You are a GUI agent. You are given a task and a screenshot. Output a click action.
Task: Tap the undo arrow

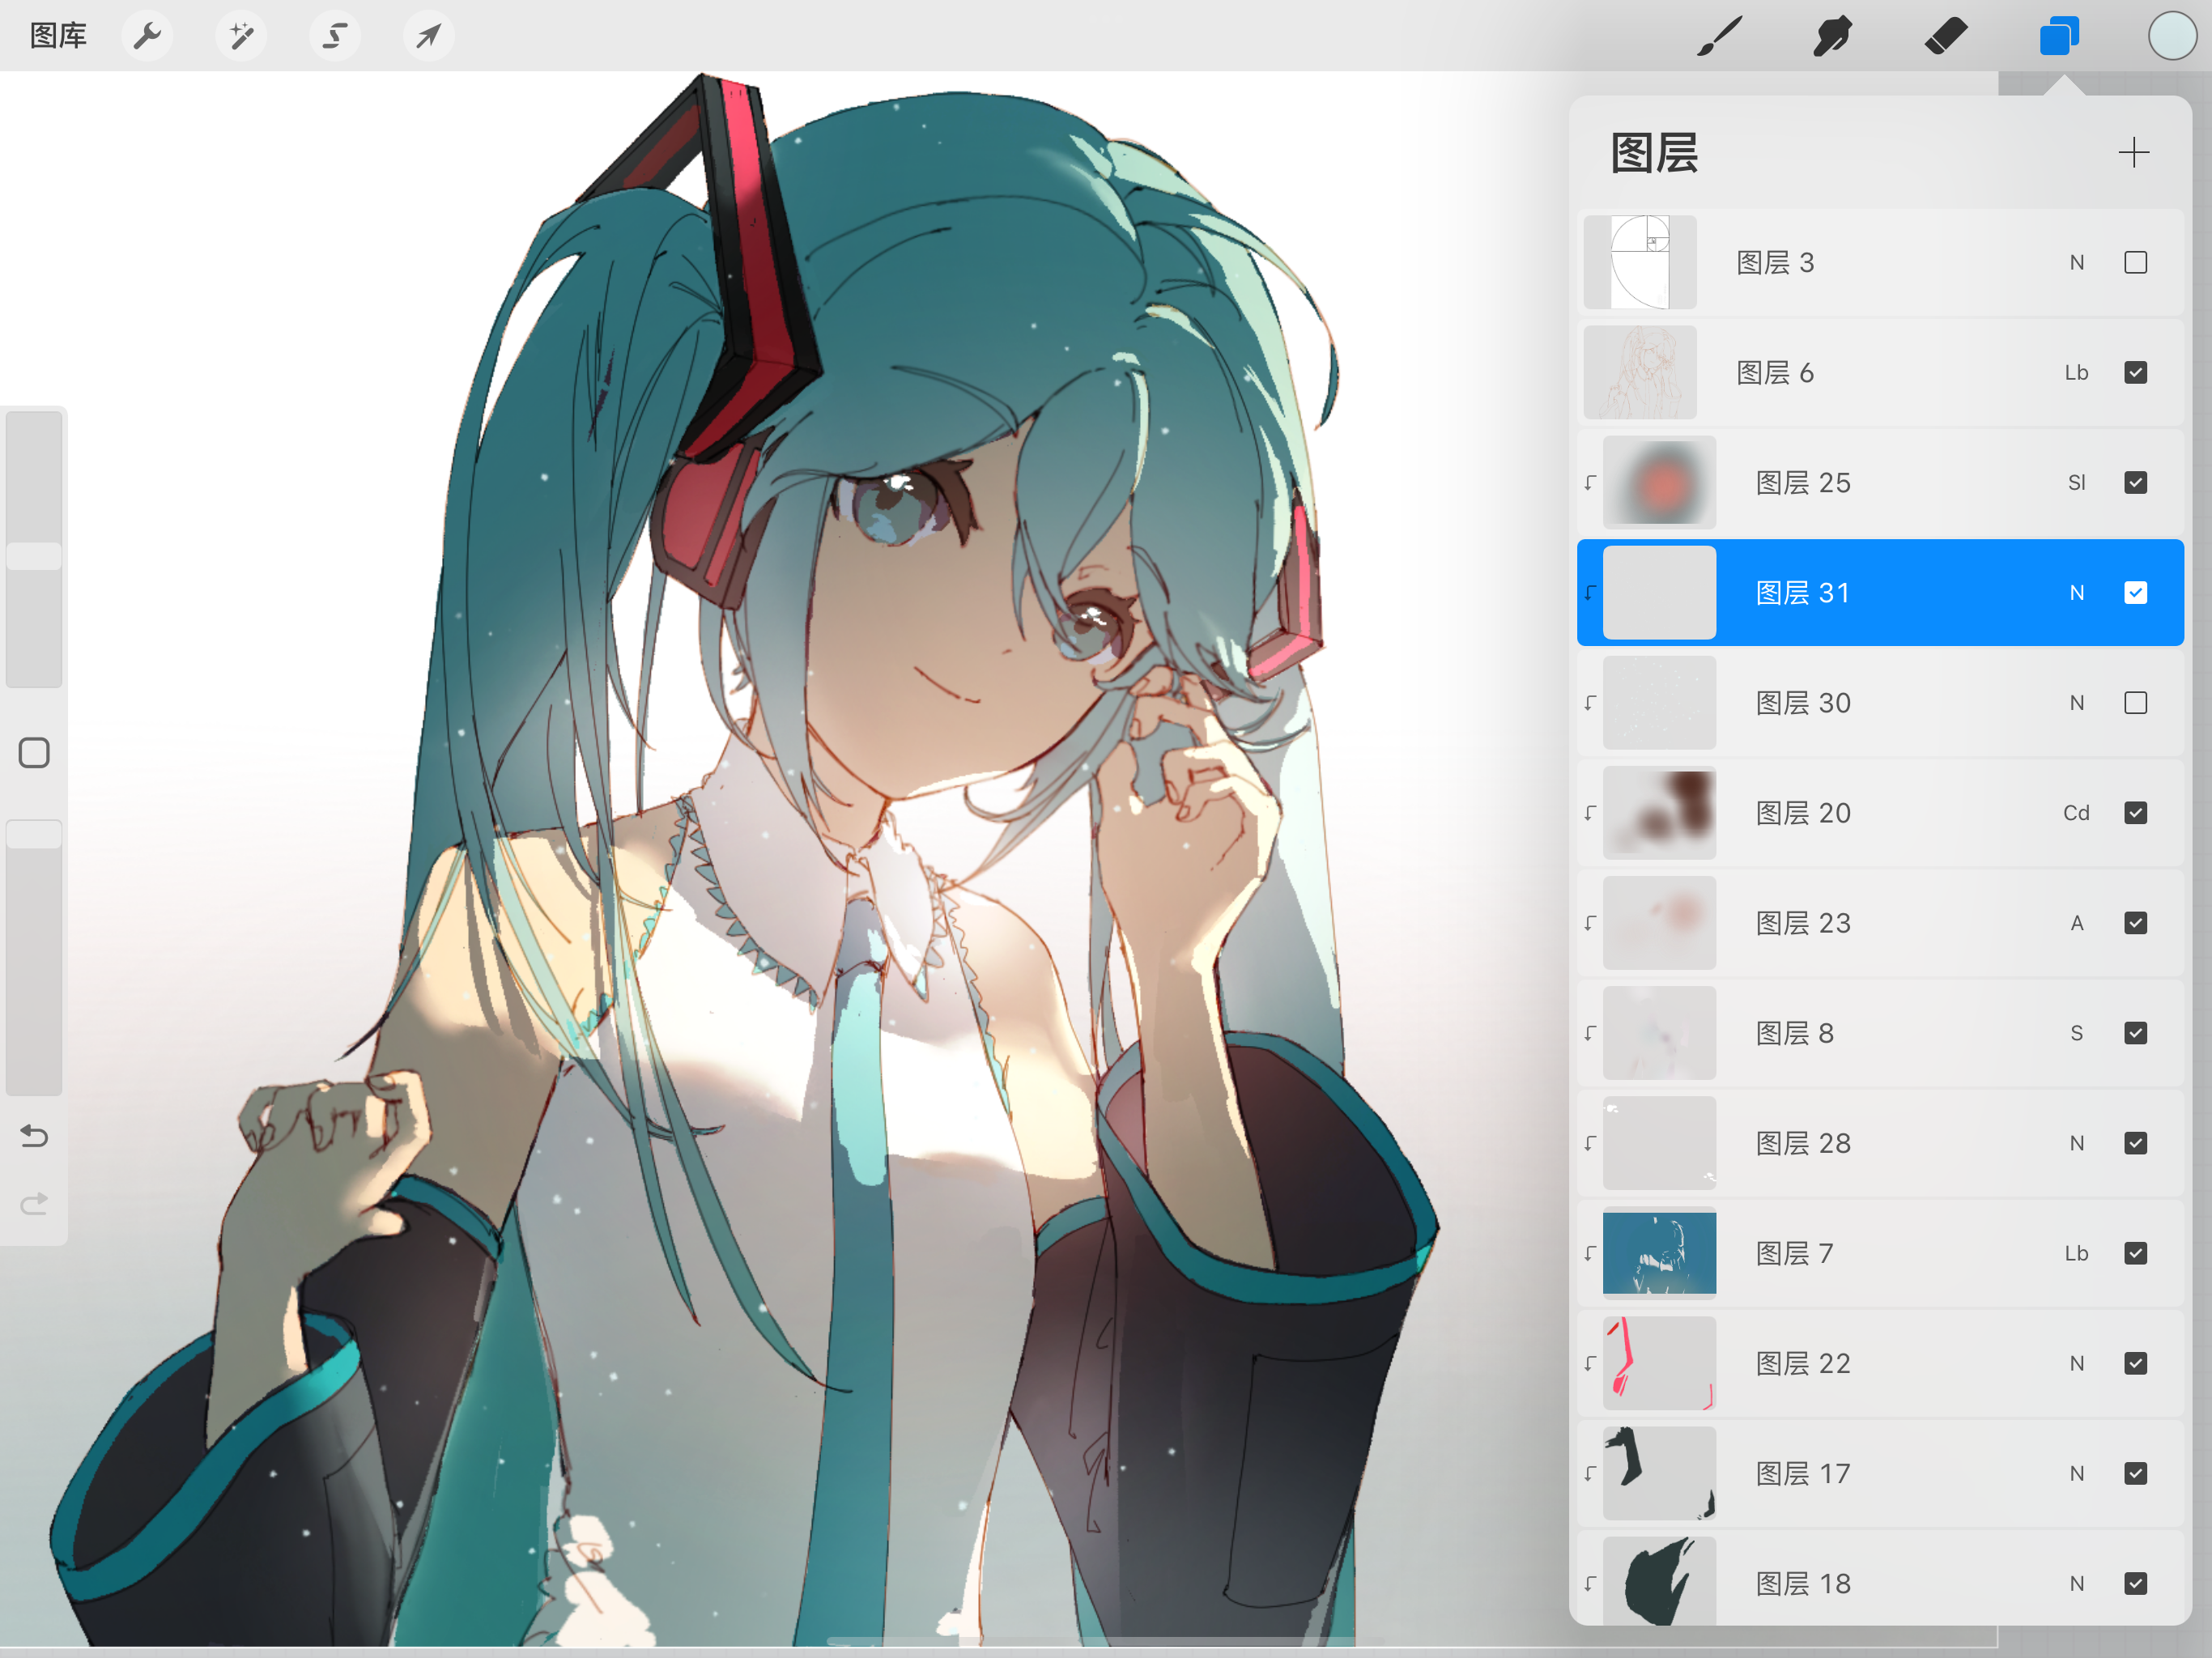34,1137
